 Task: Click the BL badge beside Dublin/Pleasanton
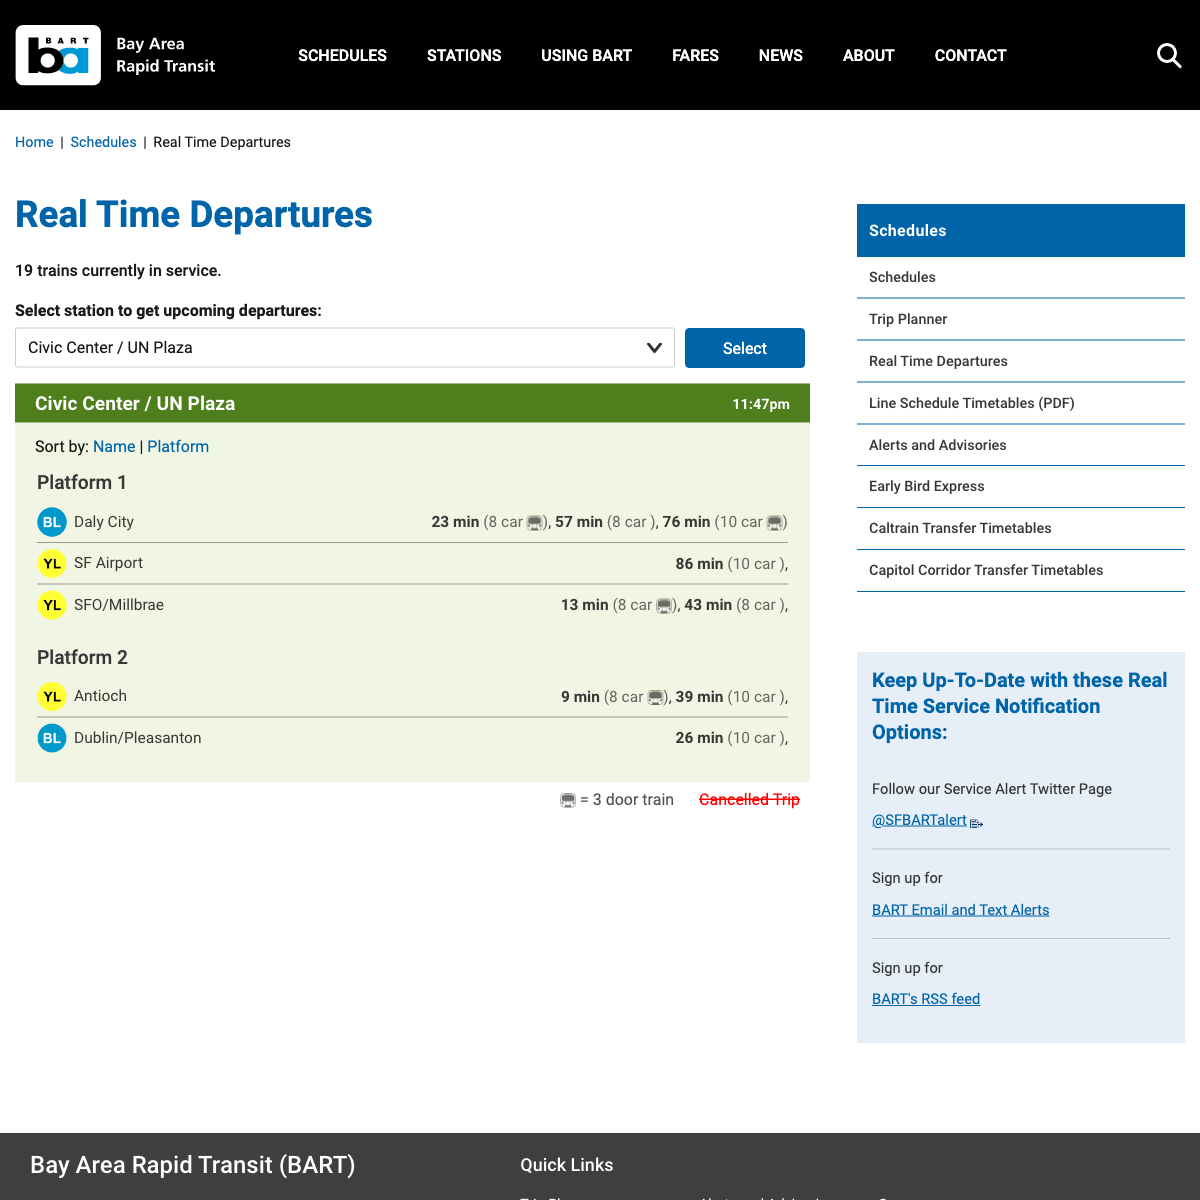(52, 738)
